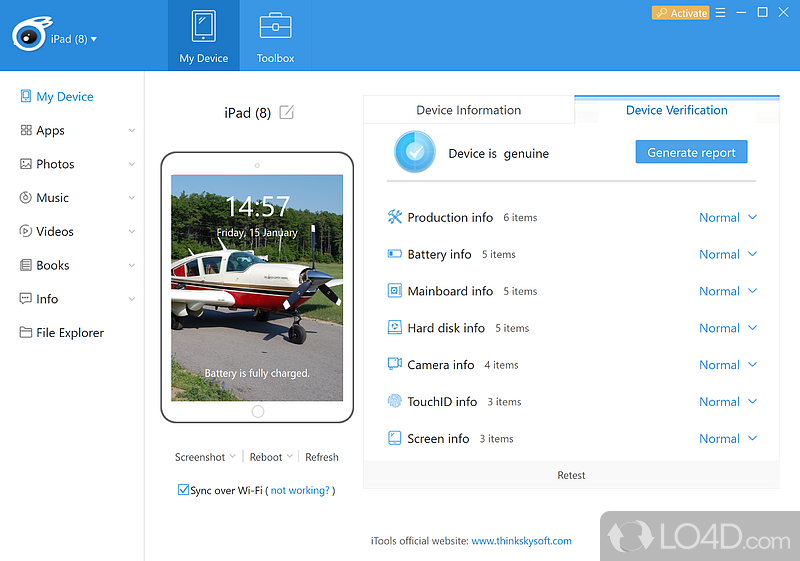Click the Photos picture icon in sidebar

coord(26,164)
